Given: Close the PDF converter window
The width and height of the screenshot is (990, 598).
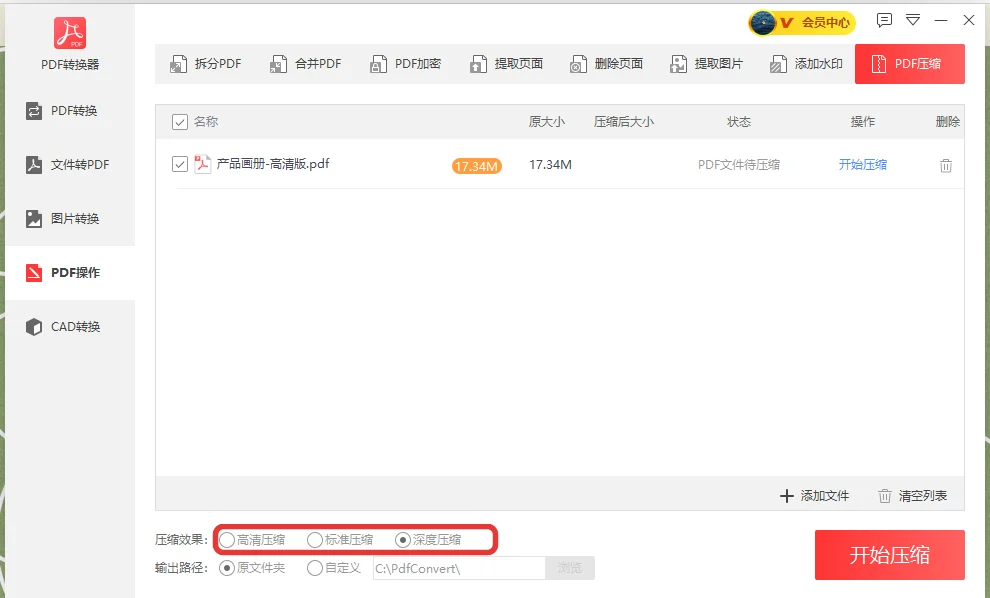Looking at the screenshot, I should [x=969, y=20].
